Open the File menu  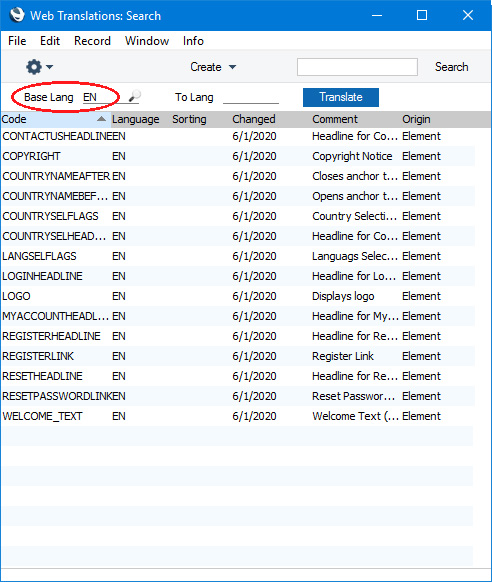click(17, 41)
